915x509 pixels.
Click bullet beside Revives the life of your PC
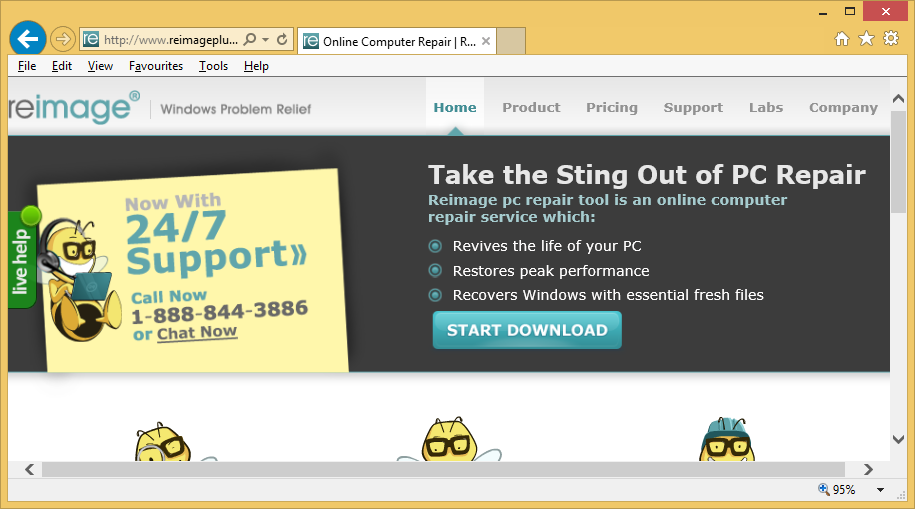tap(435, 246)
